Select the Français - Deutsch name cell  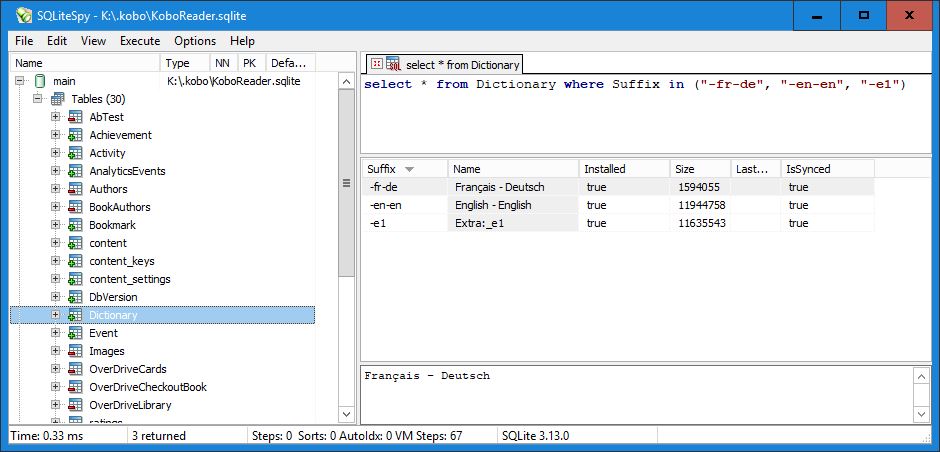pyautogui.click(x=513, y=187)
